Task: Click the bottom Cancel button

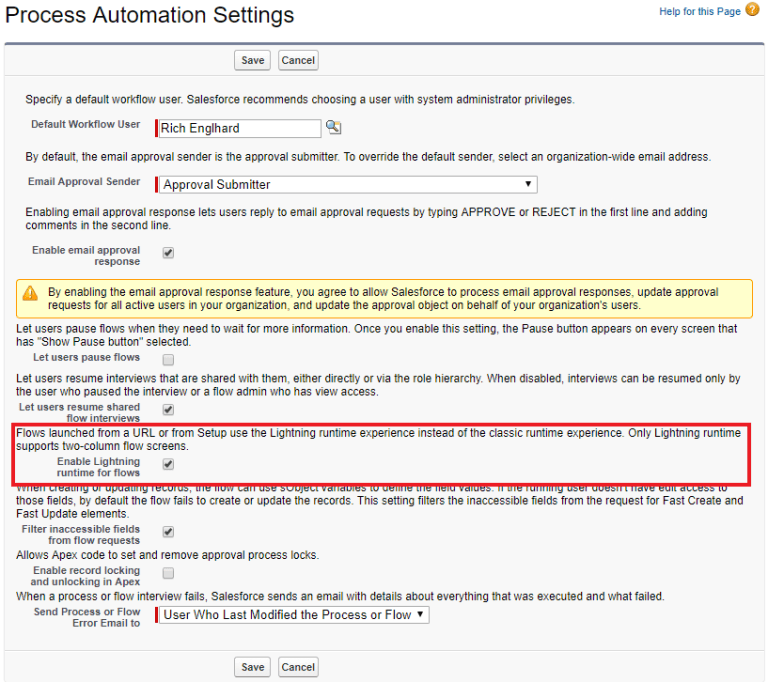Action: pos(298,667)
